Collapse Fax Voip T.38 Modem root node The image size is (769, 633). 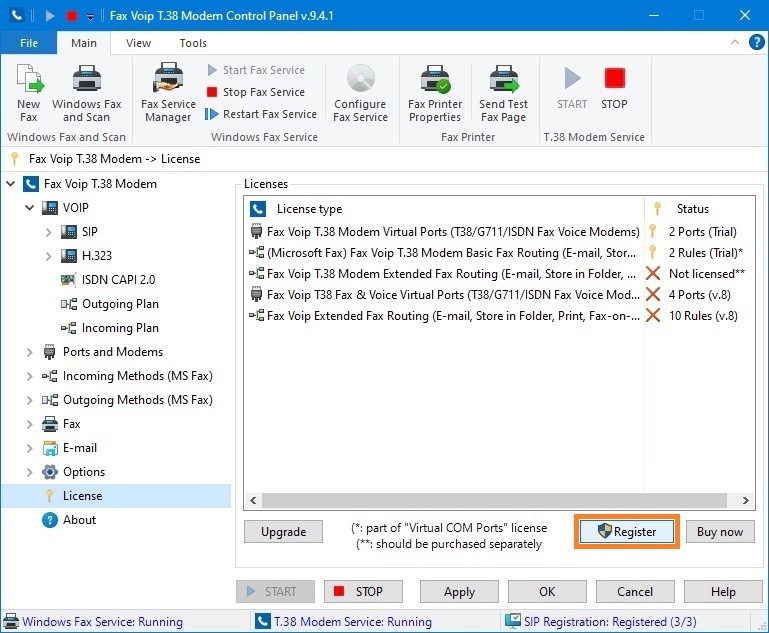[x=10, y=184]
